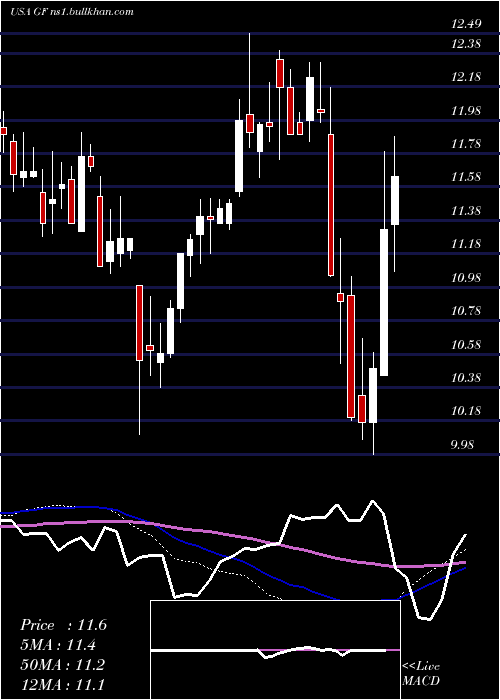500x700 pixels.
Task: Click the 12.18 price axis label
Action: click(466, 77)
